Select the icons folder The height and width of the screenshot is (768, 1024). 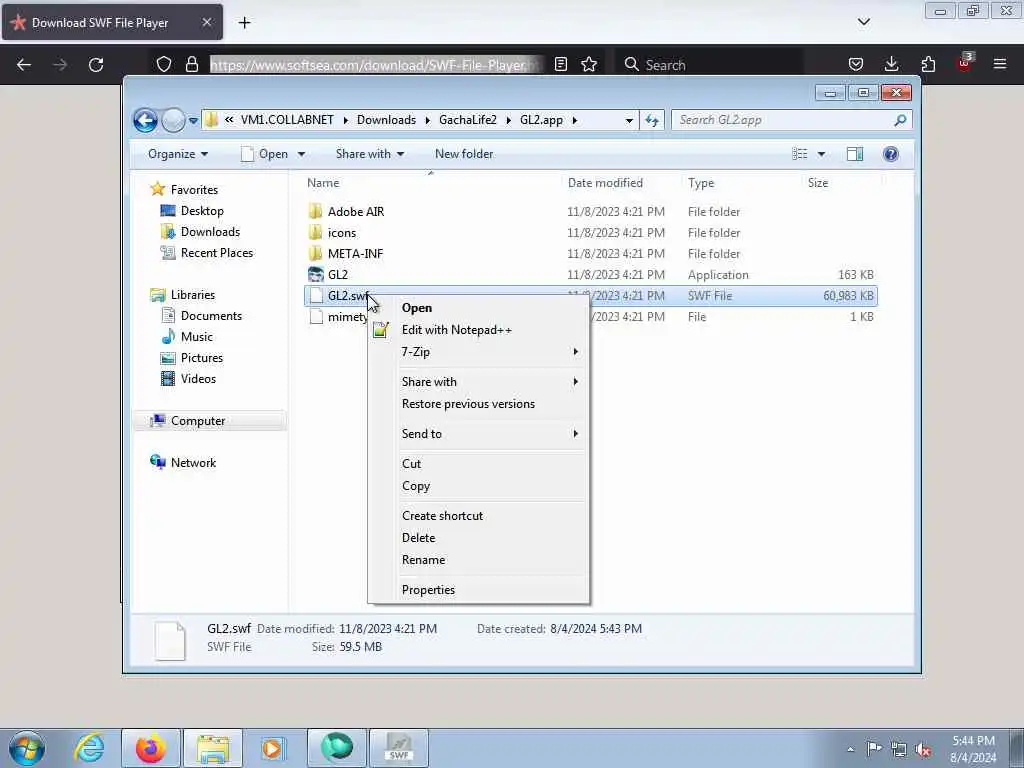pyautogui.click(x=342, y=233)
